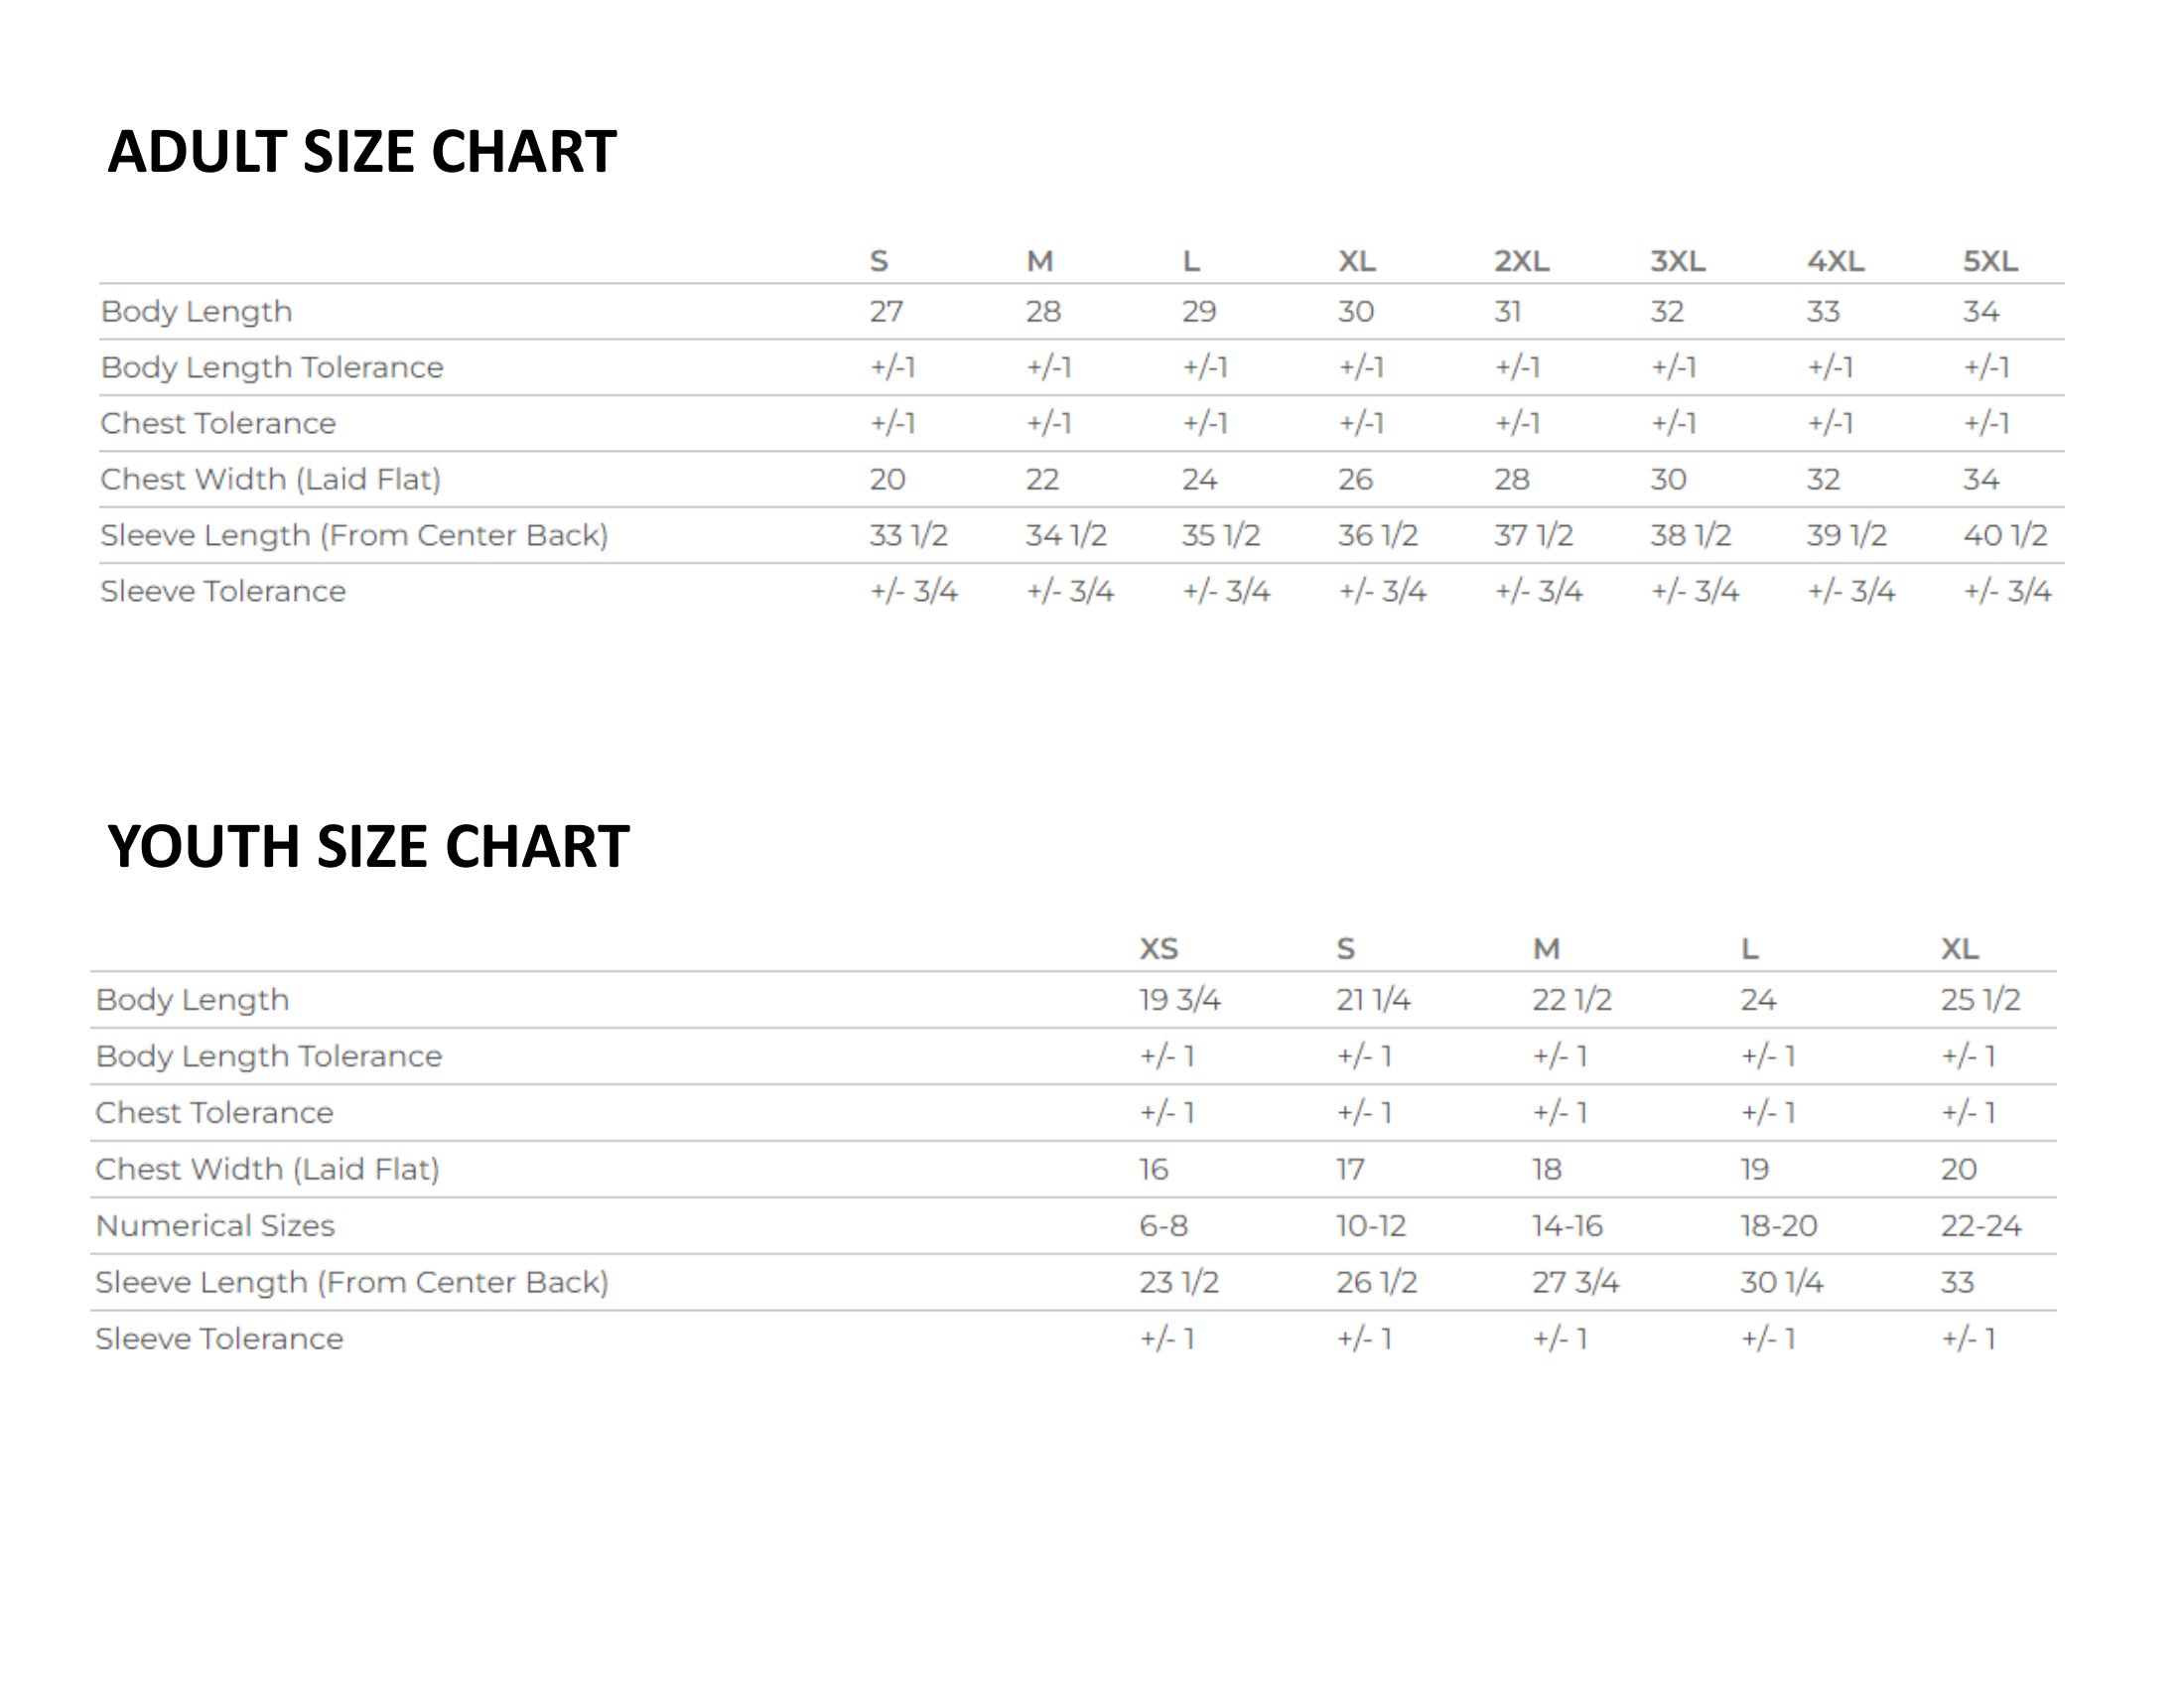2184x1688 pixels.
Task: Click the youth L sleeve length 30 1/4
Action: 1782,1283
